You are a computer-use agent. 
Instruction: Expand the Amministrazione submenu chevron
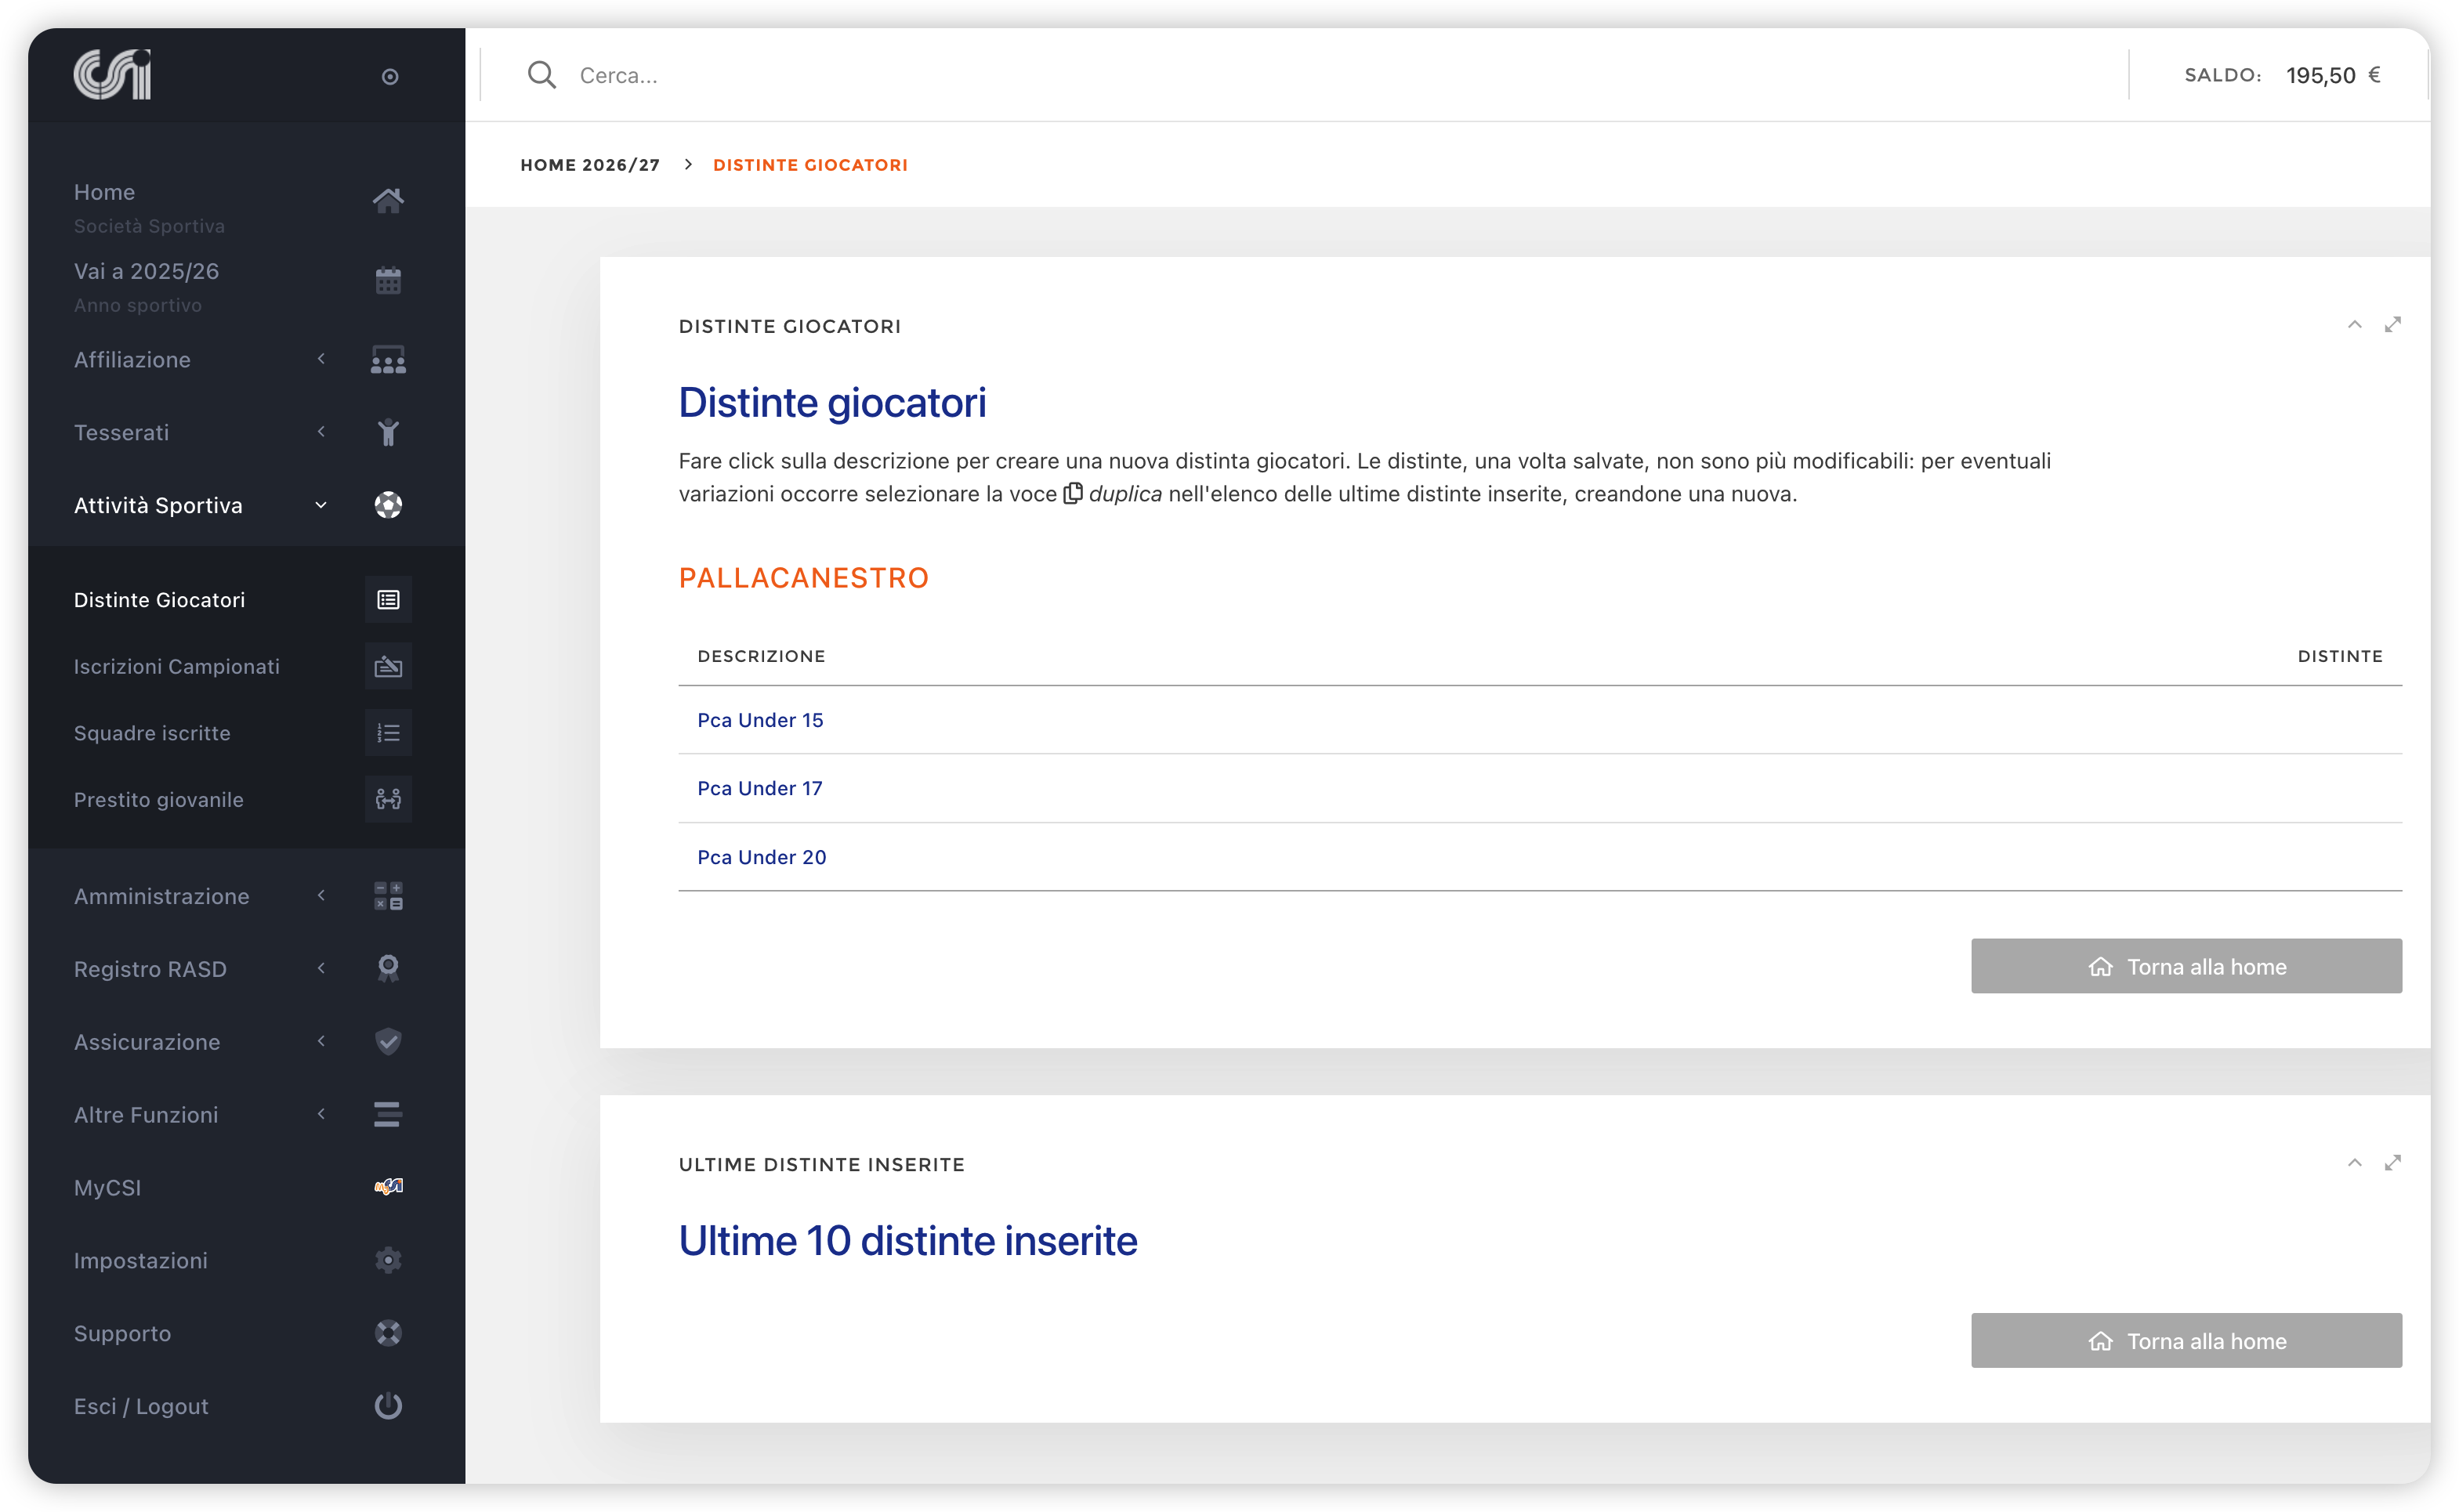(x=321, y=896)
